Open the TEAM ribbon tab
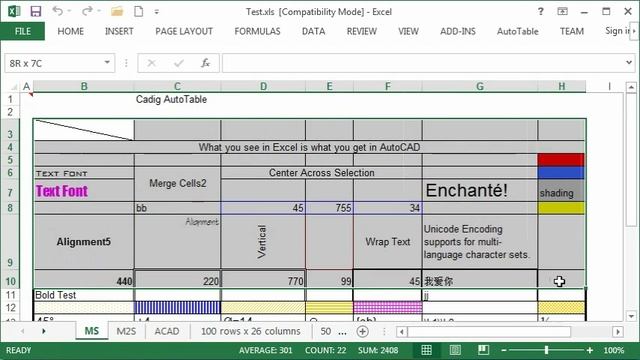Image resolution: width=640 pixels, height=360 pixels. tap(571, 31)
